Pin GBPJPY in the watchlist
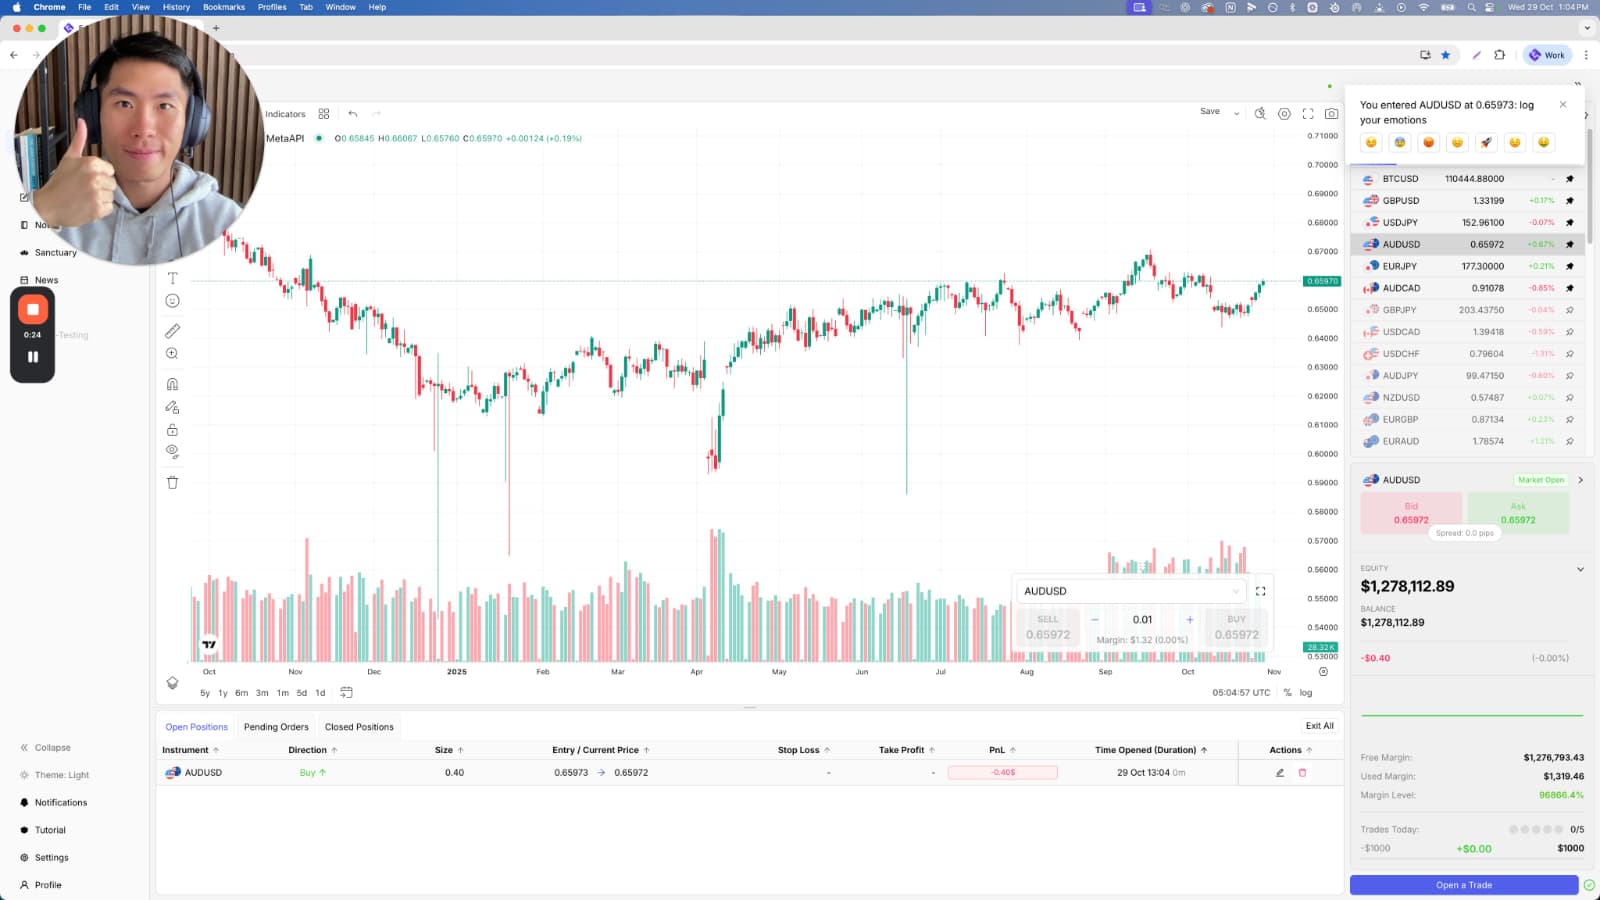The width and height of the screenshot is (1600, 900). (1569, 310)
